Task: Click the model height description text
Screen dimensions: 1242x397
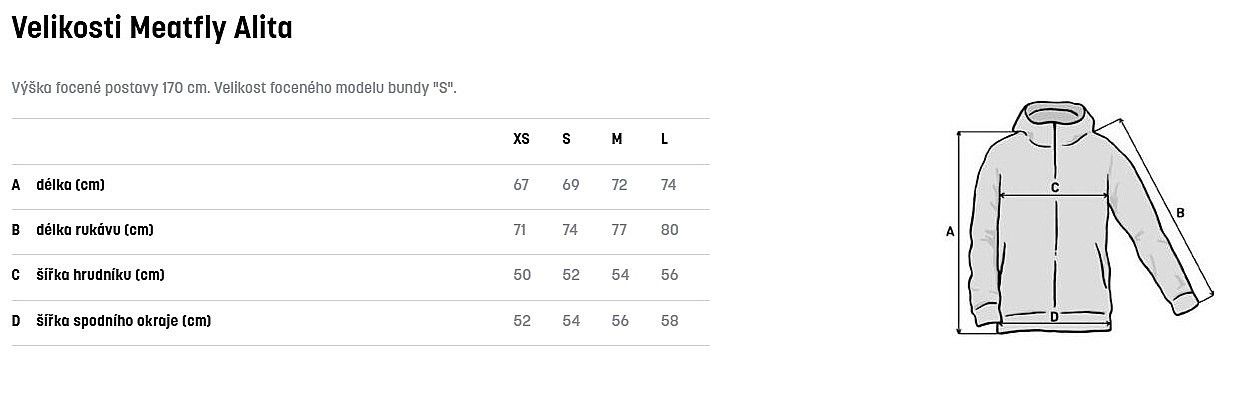Action: (234, 88)
